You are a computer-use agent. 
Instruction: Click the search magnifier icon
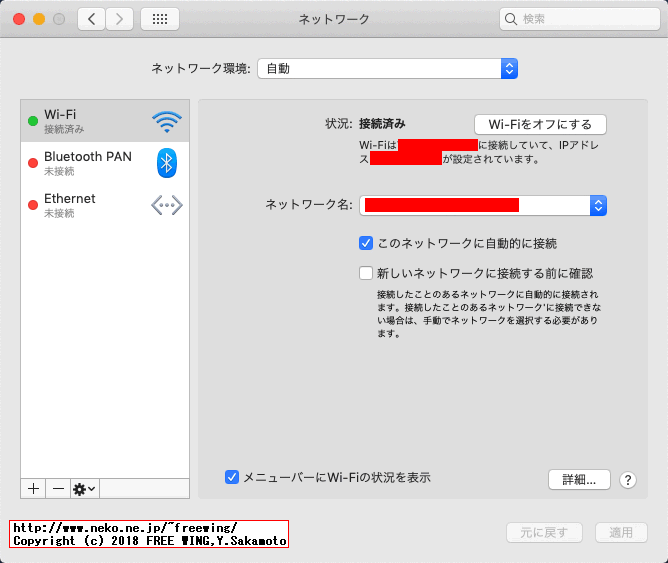coord(510,19)
